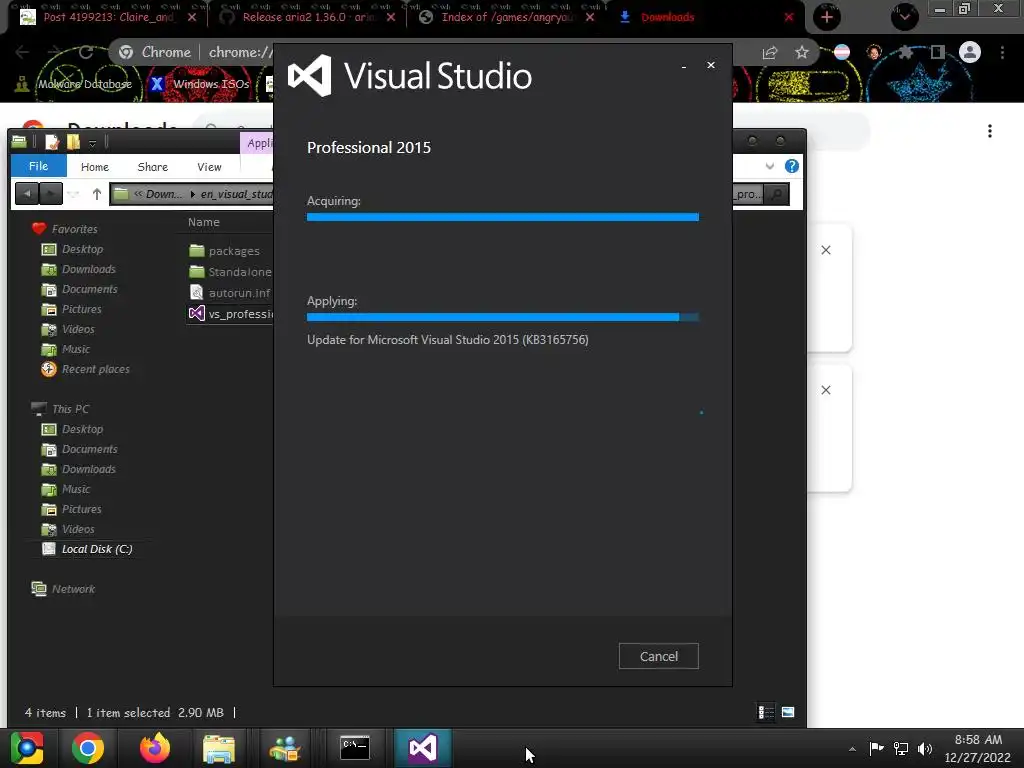Open Downloads under This PC

coord(78,469)
